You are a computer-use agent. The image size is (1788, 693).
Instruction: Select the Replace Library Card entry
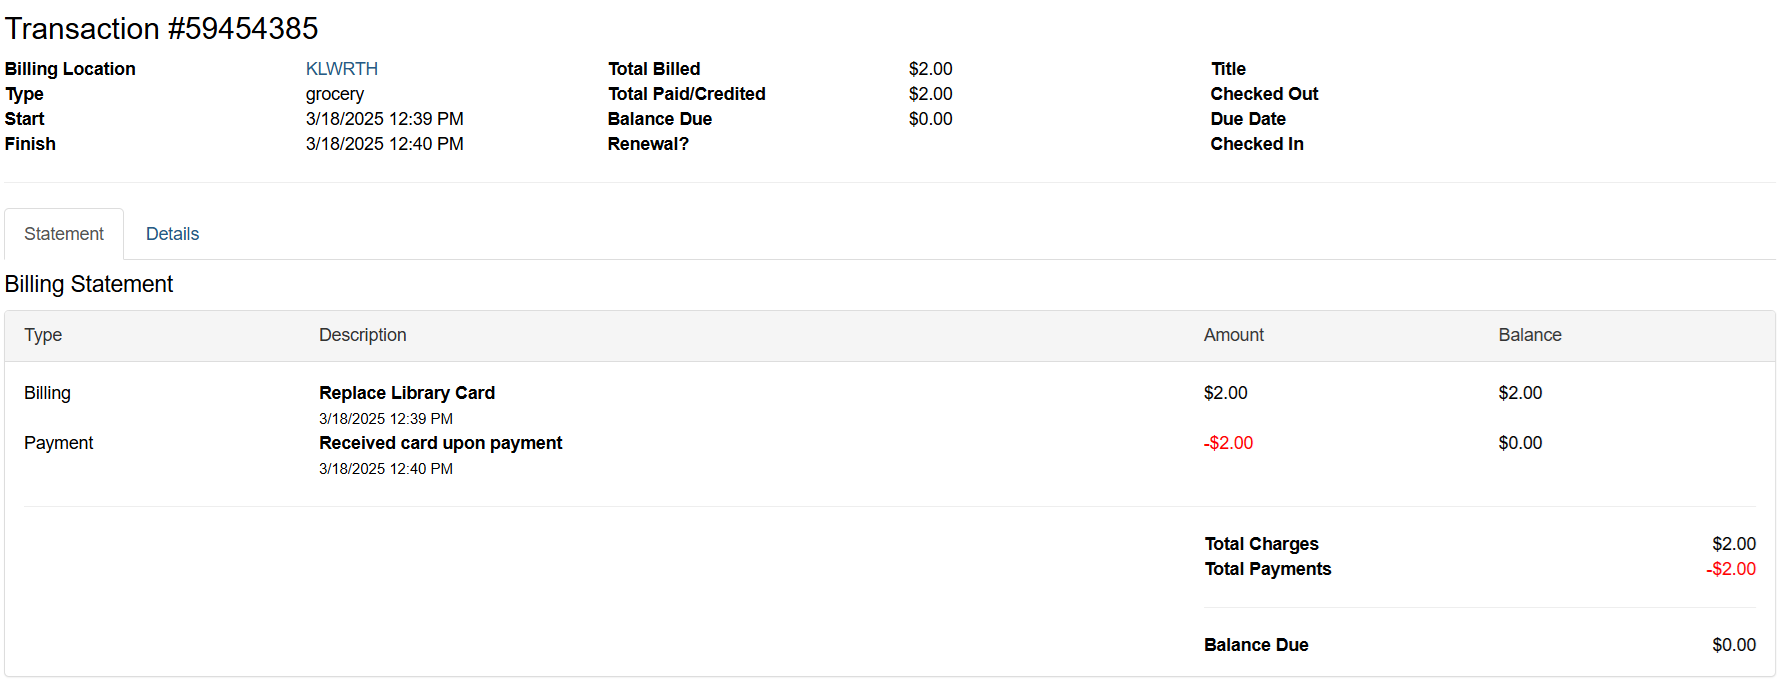click(x=407, y=393)
